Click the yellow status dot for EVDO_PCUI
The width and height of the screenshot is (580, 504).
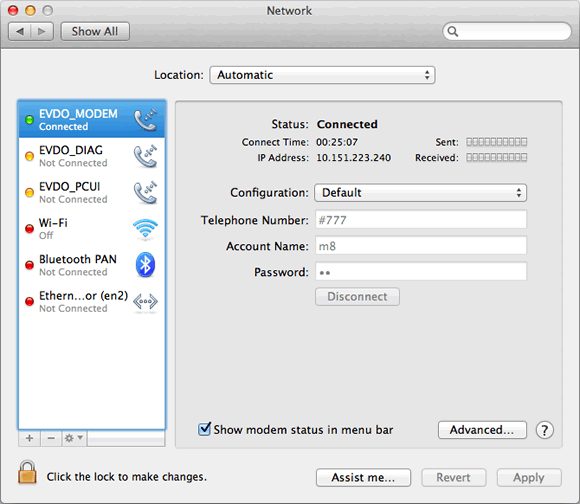tap(29, 192)
